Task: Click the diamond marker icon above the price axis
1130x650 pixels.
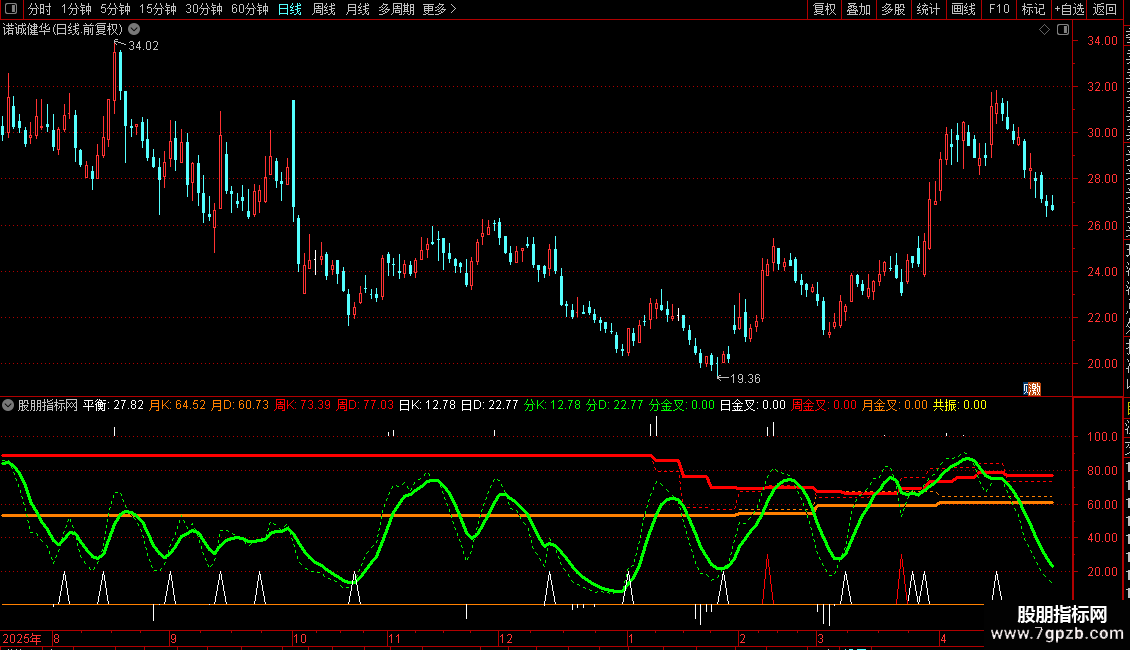Action: tap(1044, 30)
